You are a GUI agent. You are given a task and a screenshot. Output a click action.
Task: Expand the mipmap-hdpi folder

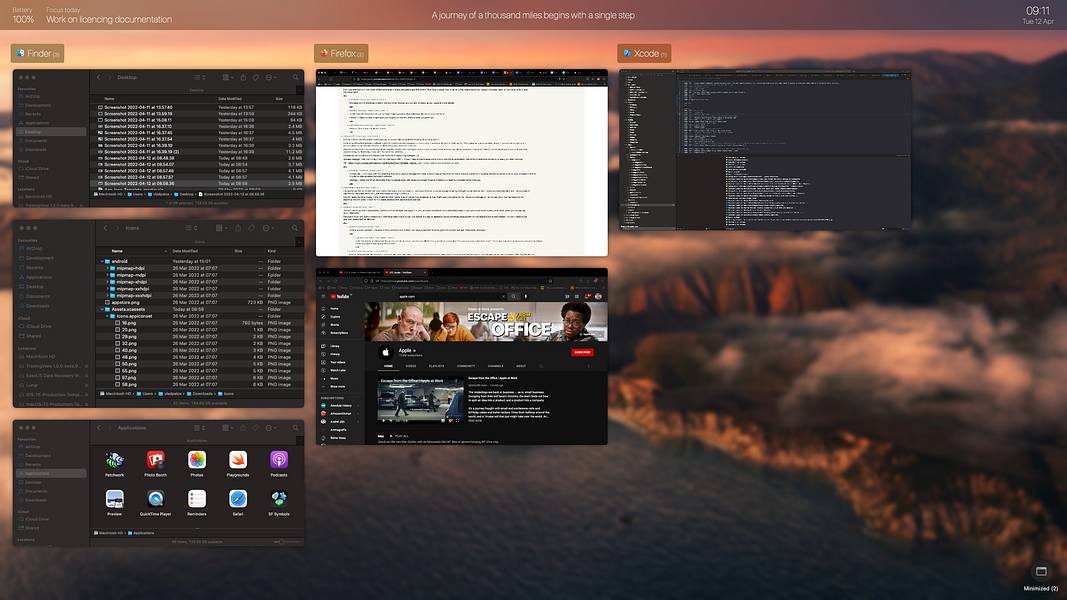coord(108,268)
